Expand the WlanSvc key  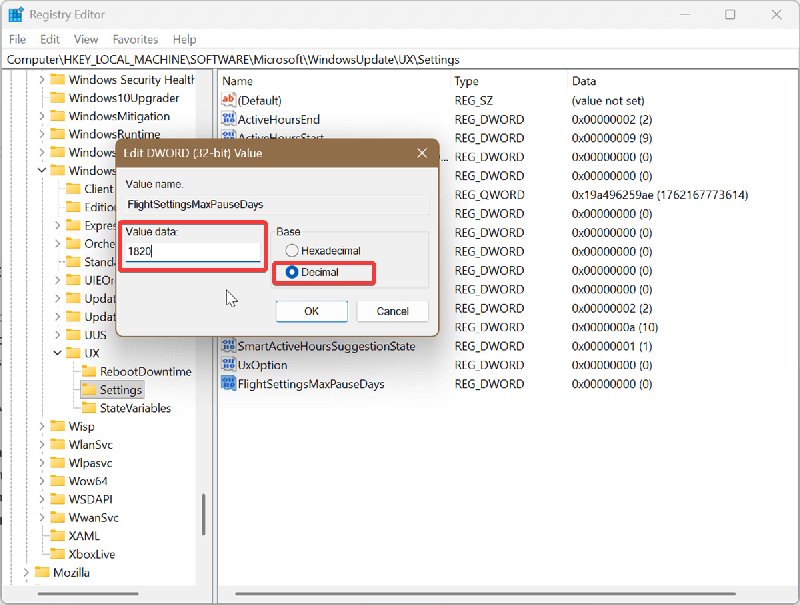click(42, 444)
